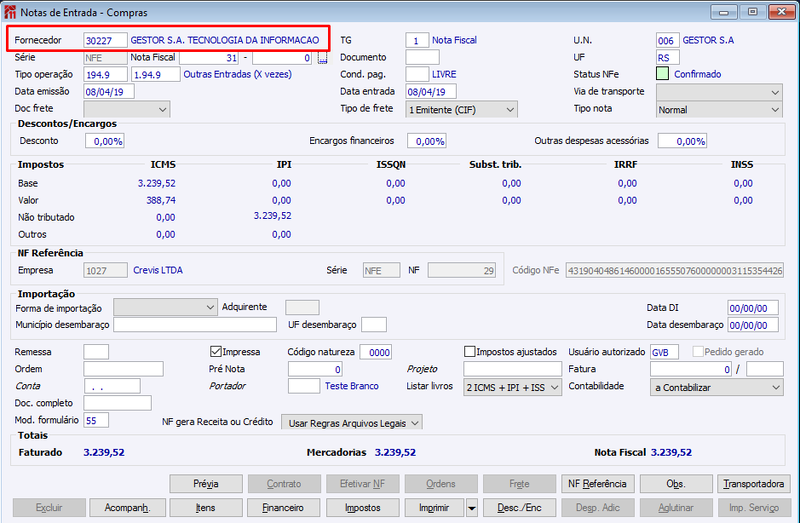Click the Data entrada date field
The width and height of the screenshot is (800, 523).
(x=431, y=91)
